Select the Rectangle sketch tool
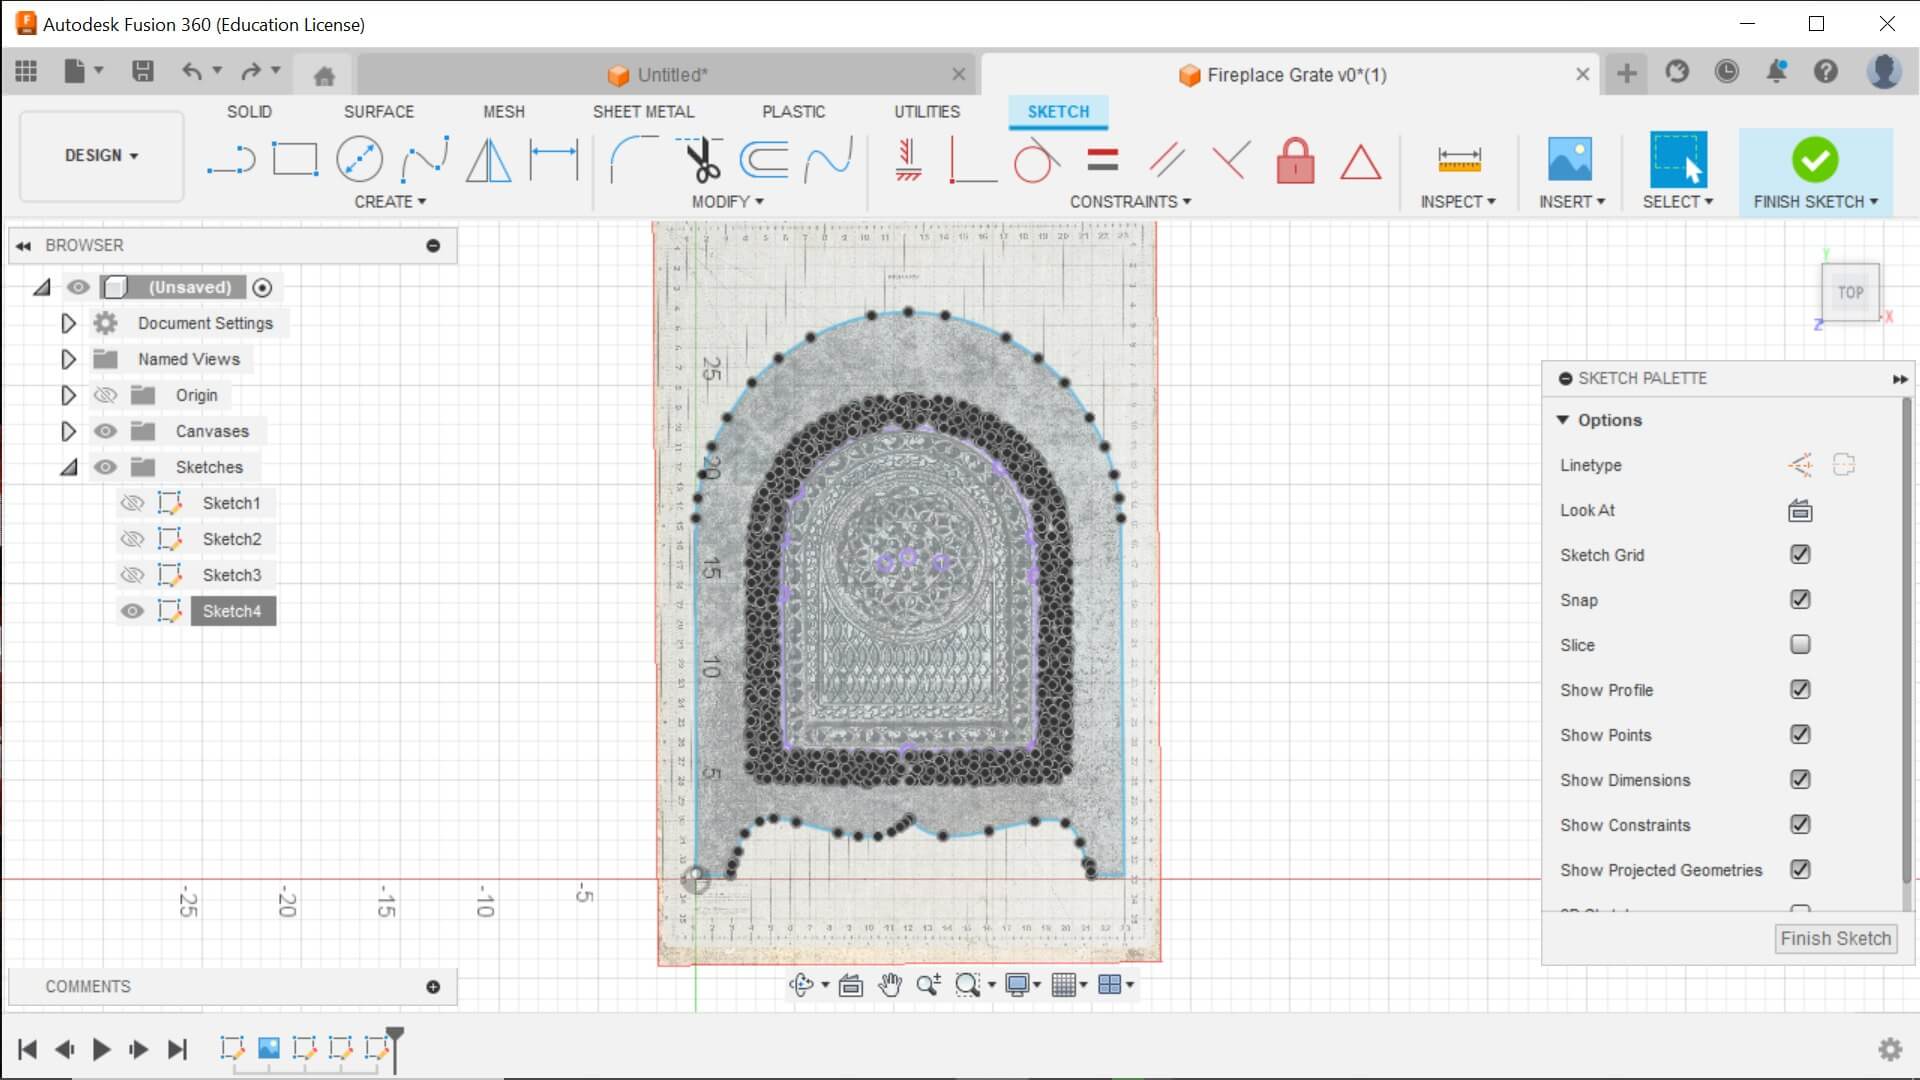Screen dimensions: 1920x1080 (295, 160)
